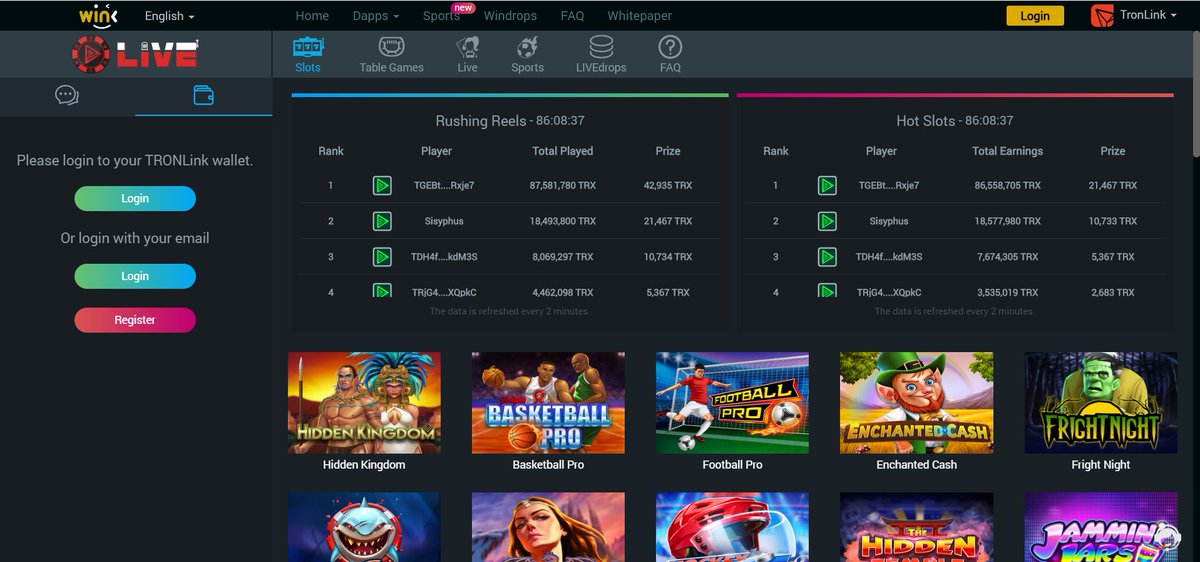
Task: Open the FAQ question-mark icon
Action: [x=670, y=47]
